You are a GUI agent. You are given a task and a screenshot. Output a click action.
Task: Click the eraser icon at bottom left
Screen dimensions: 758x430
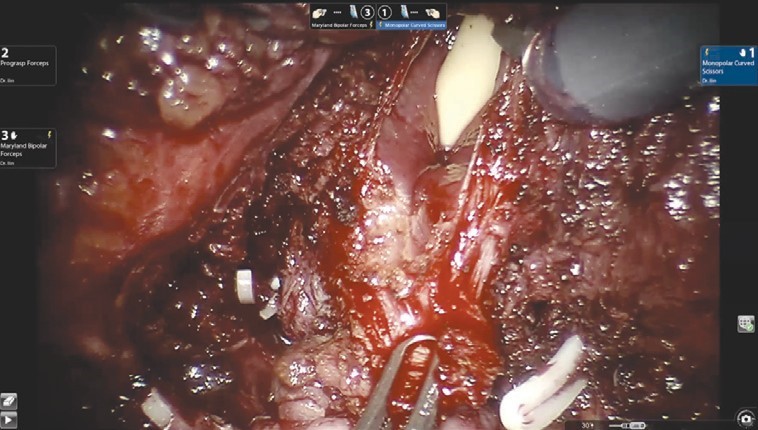[x=8, y=401]
